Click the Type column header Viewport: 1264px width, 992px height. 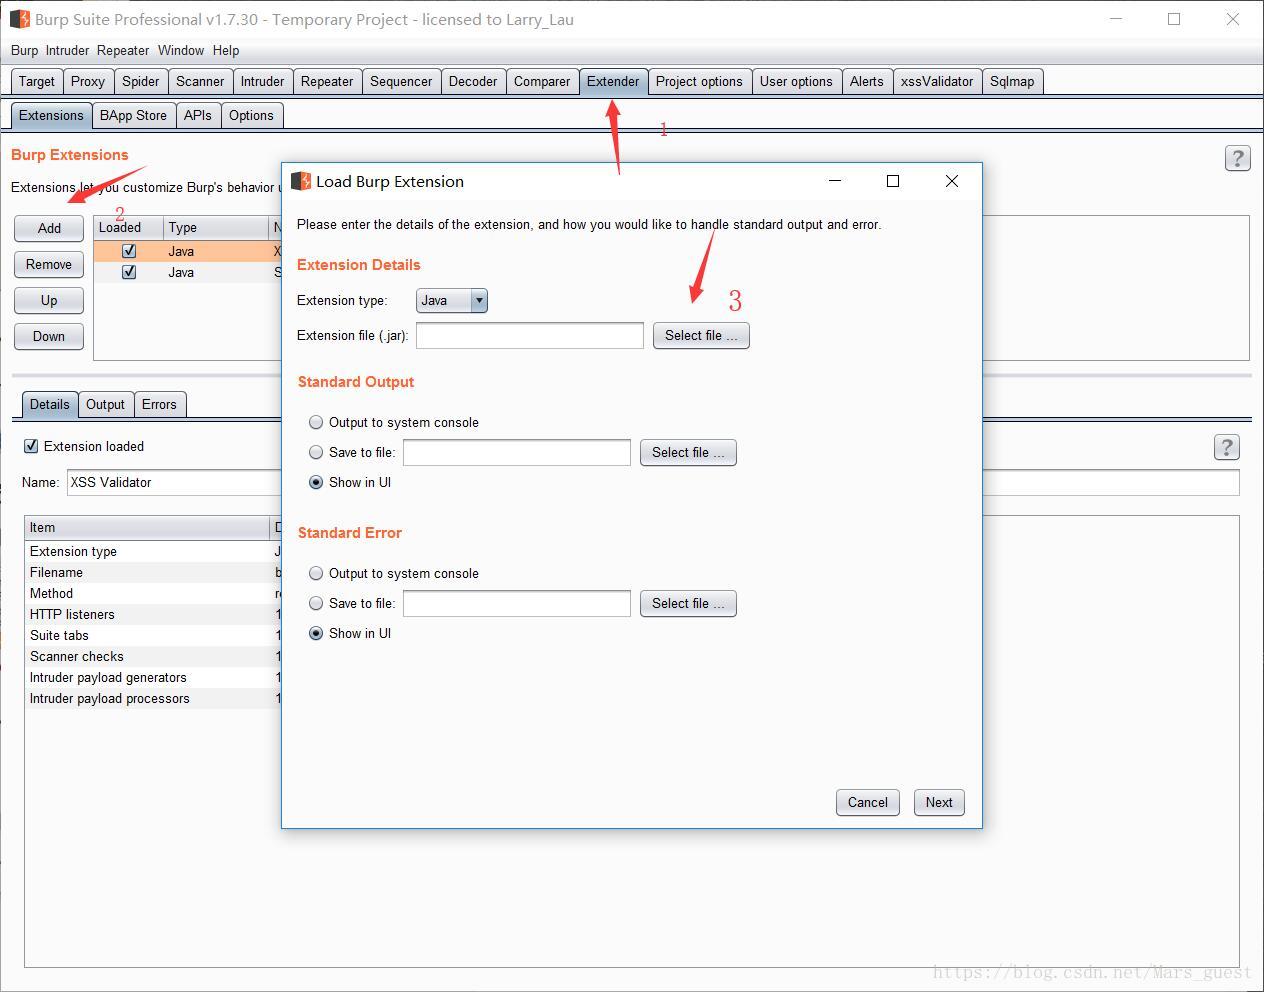(x=216, y=227)
